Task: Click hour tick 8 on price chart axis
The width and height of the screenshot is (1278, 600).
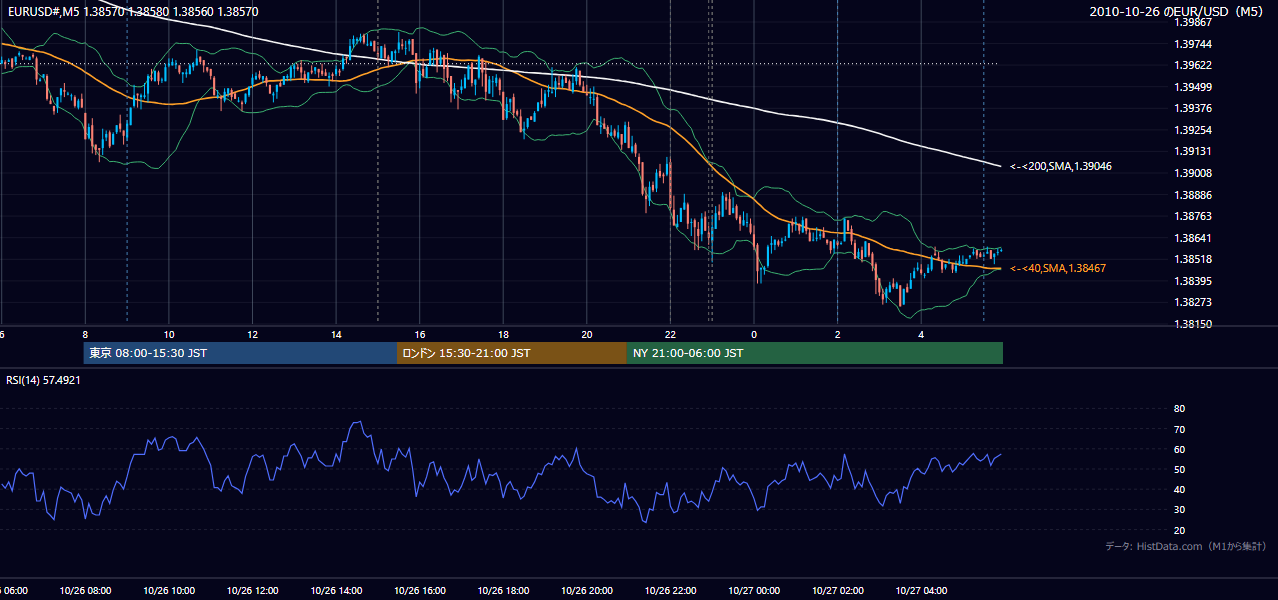Action: 85,335
